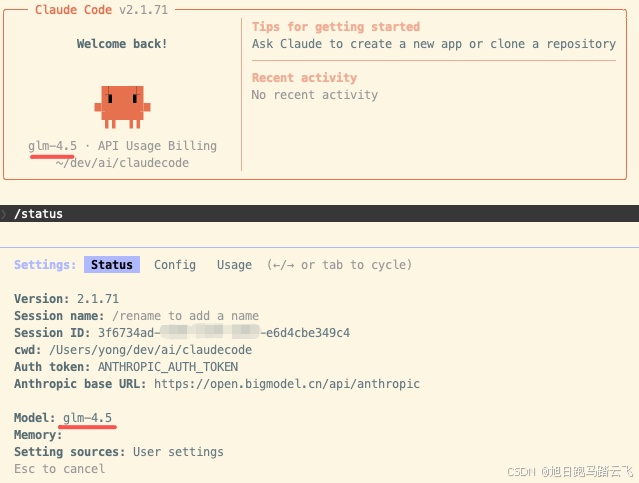Screen dimensions: 639x483
Task: Click the Session ID value '3f6734ad-'
Action: tap(129, 333)
